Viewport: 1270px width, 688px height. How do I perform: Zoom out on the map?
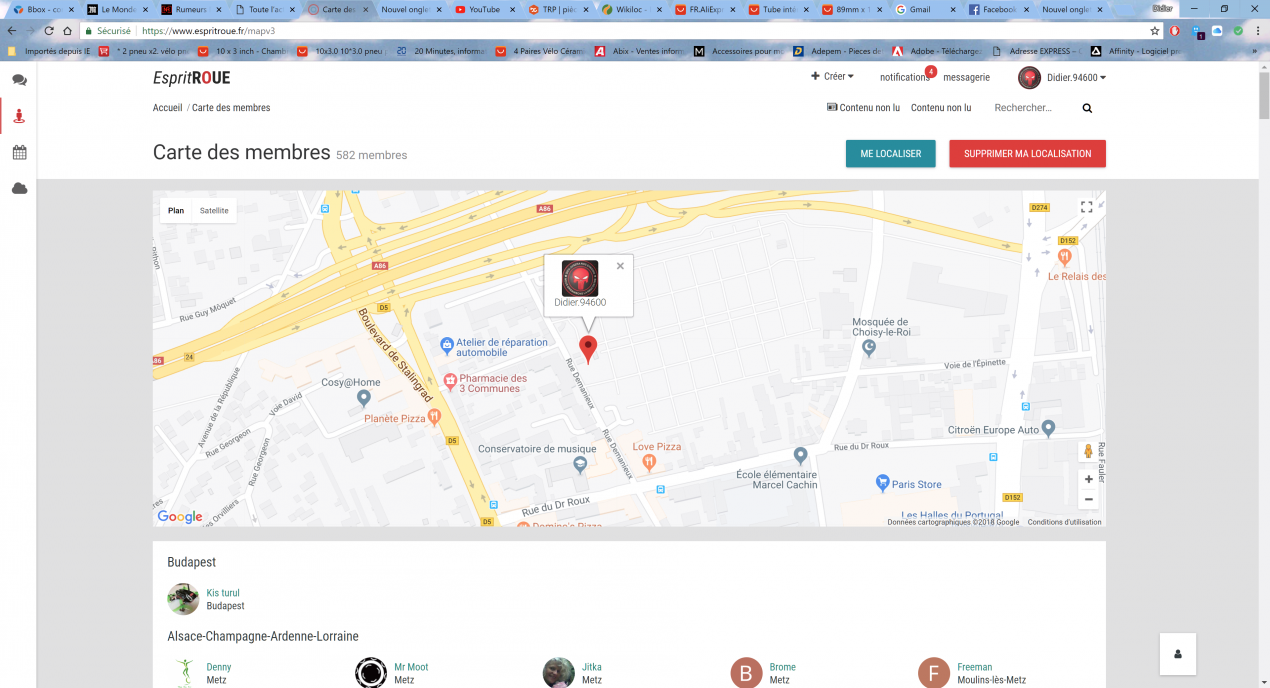[x=1089, y=499]
